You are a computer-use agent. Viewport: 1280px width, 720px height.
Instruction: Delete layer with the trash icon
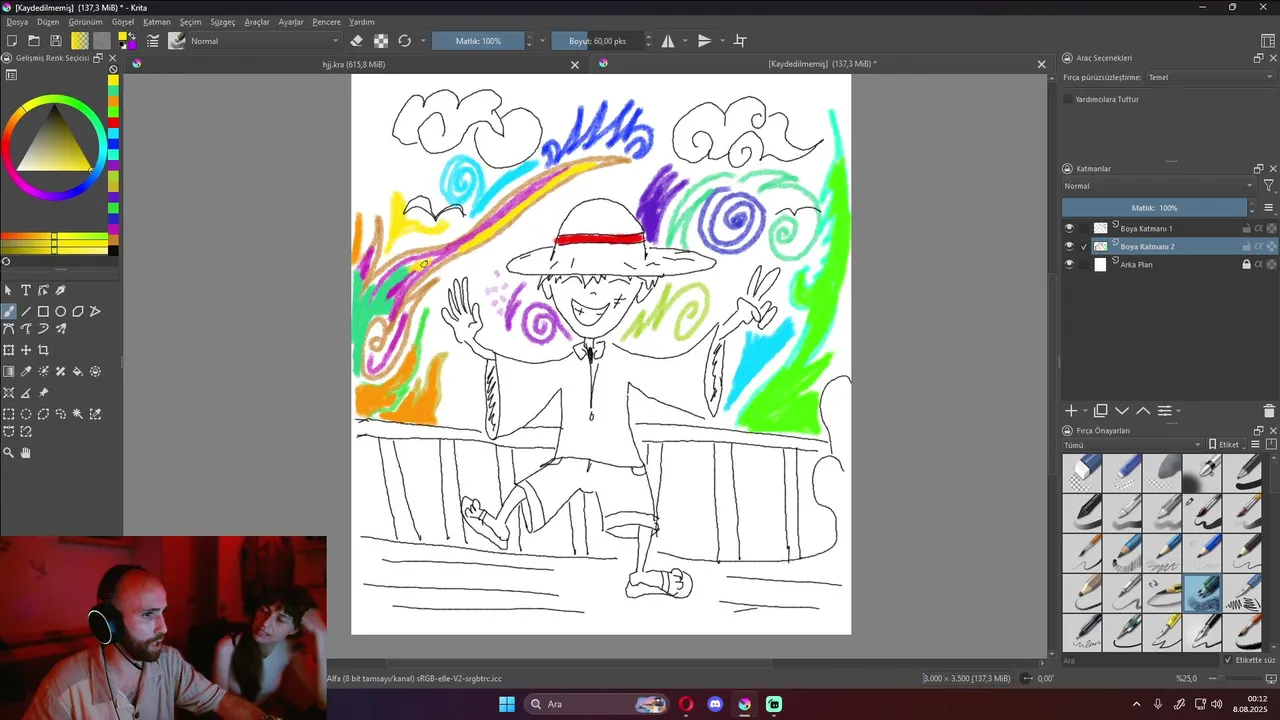click(x=1269, y=411)
